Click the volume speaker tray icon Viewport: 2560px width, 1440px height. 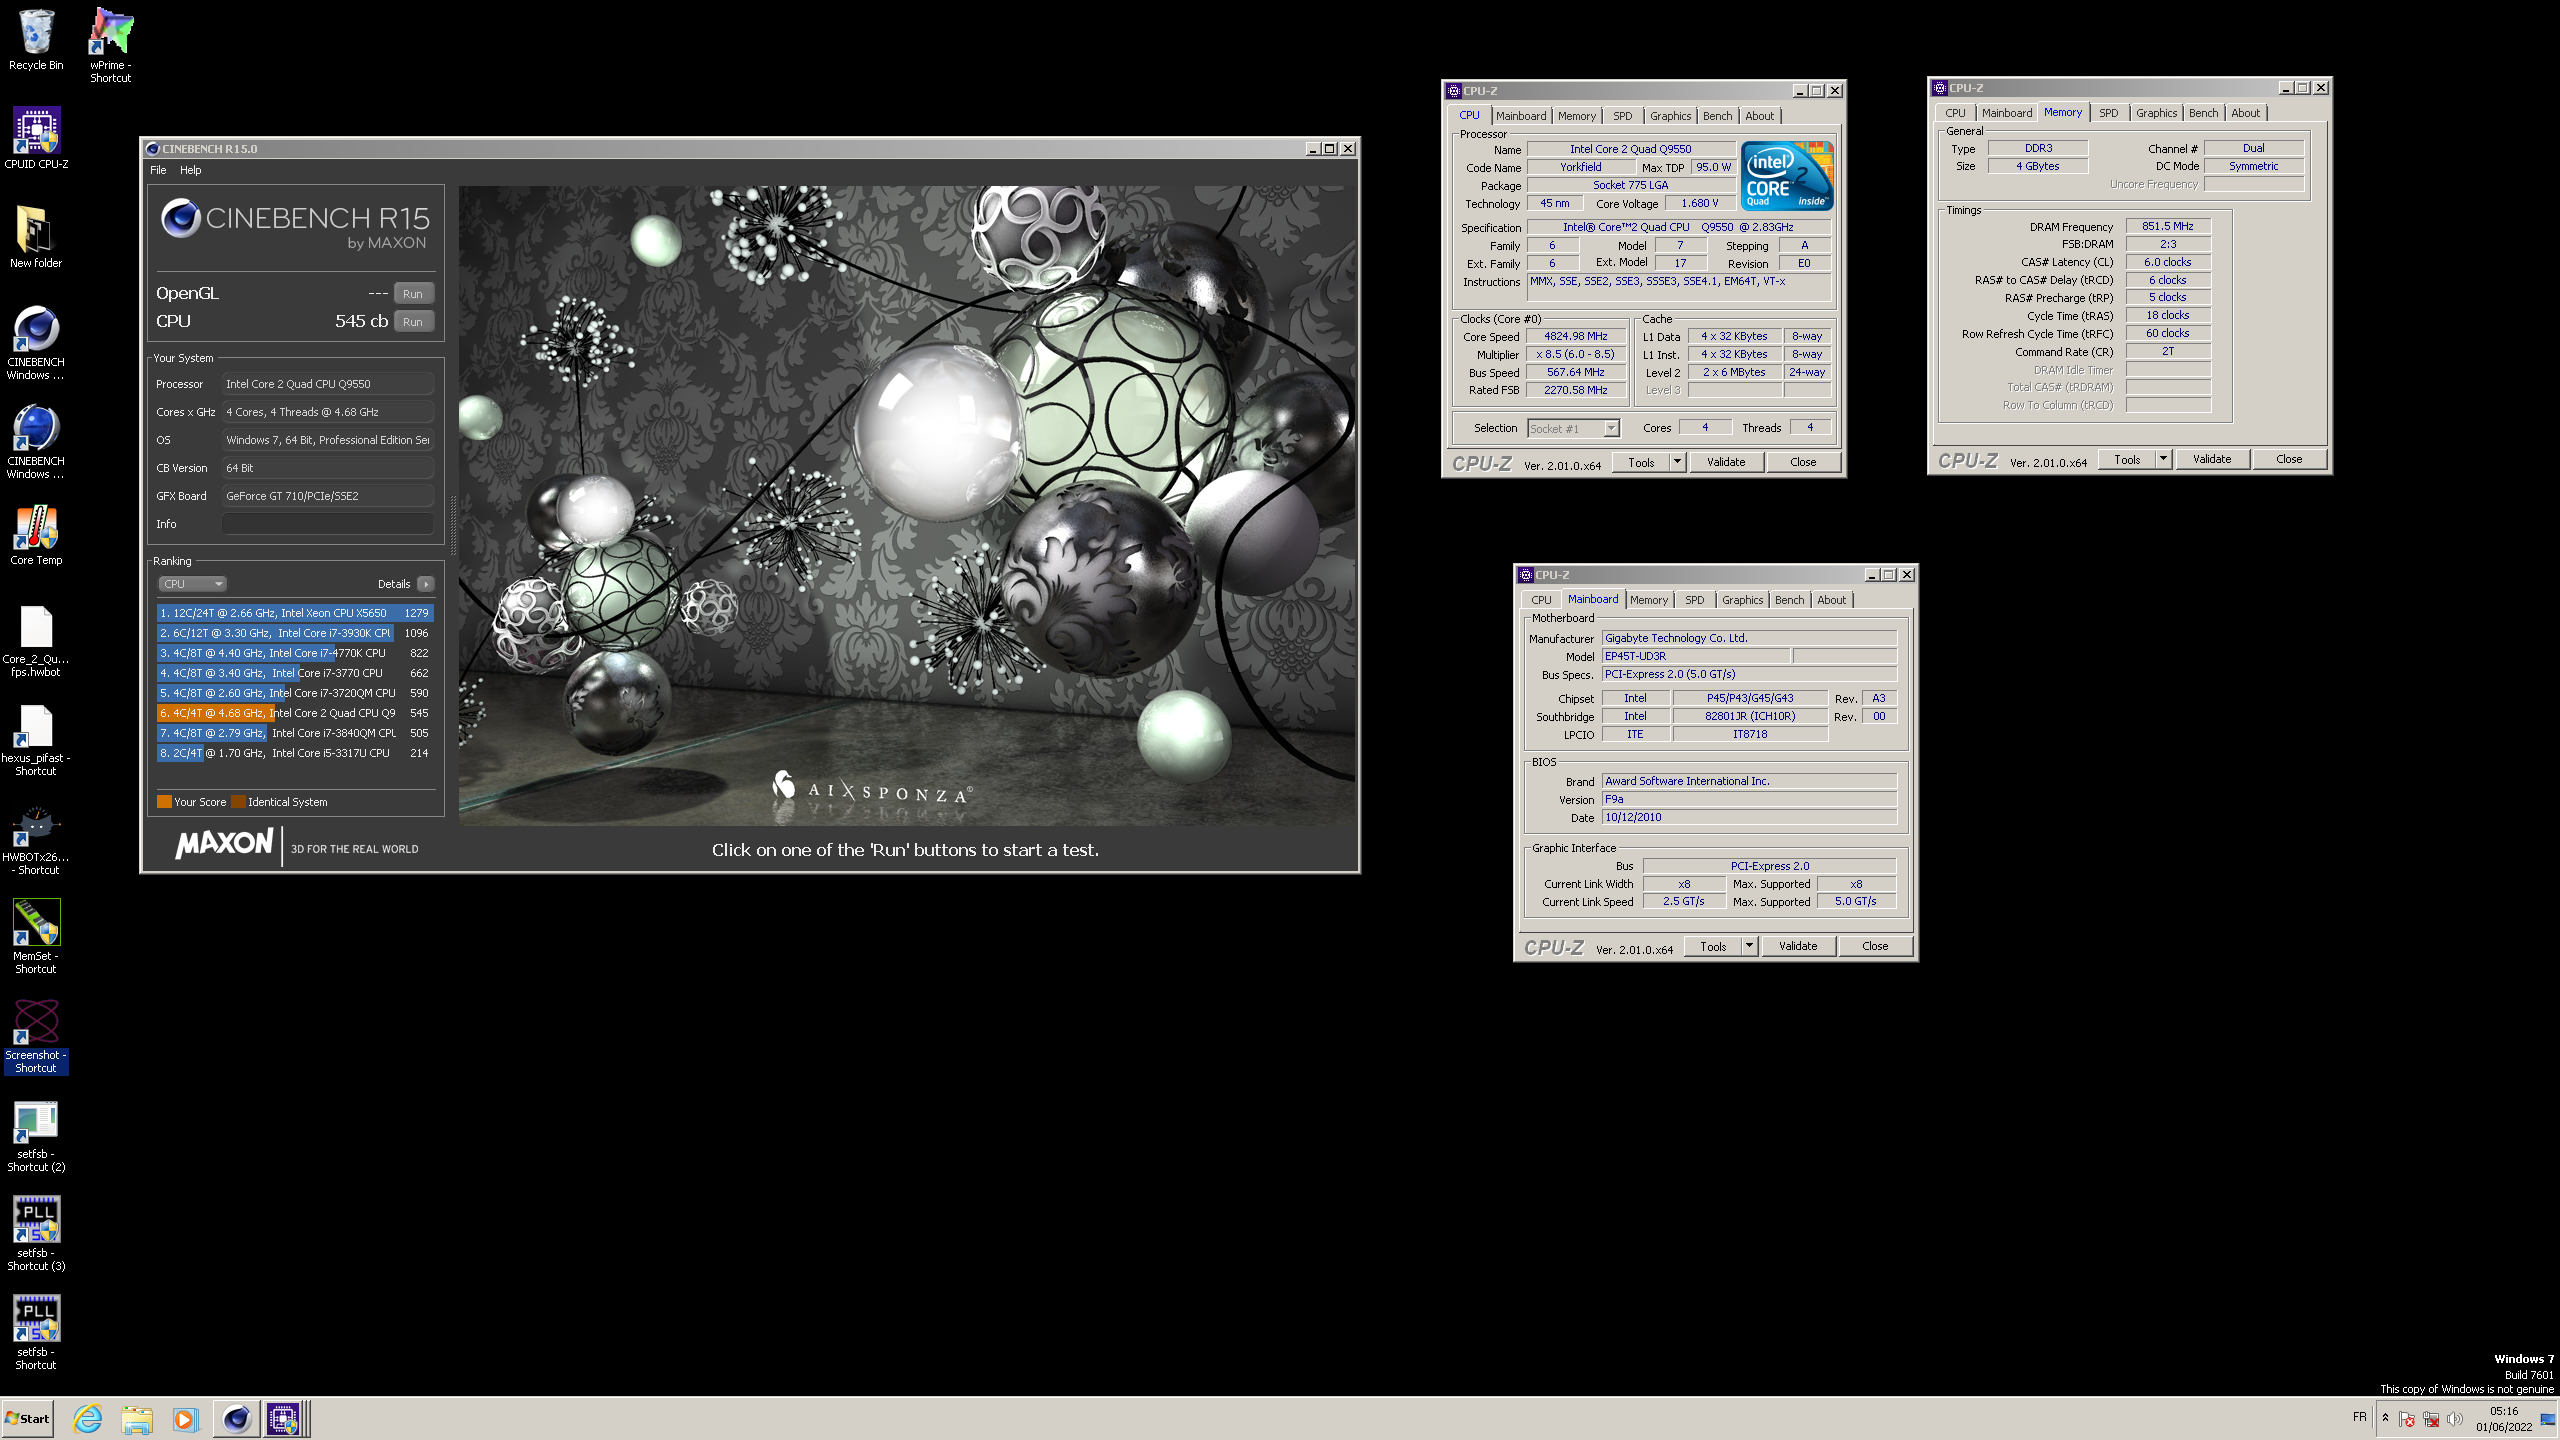click(2455, 1420)
